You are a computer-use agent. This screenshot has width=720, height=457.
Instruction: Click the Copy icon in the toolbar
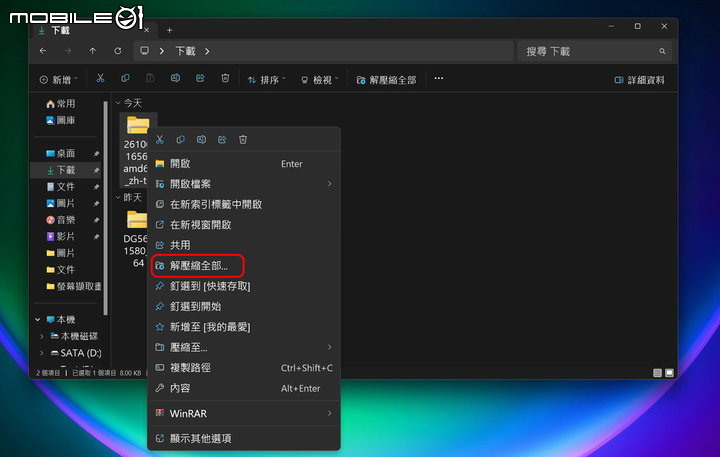(125, 79)
